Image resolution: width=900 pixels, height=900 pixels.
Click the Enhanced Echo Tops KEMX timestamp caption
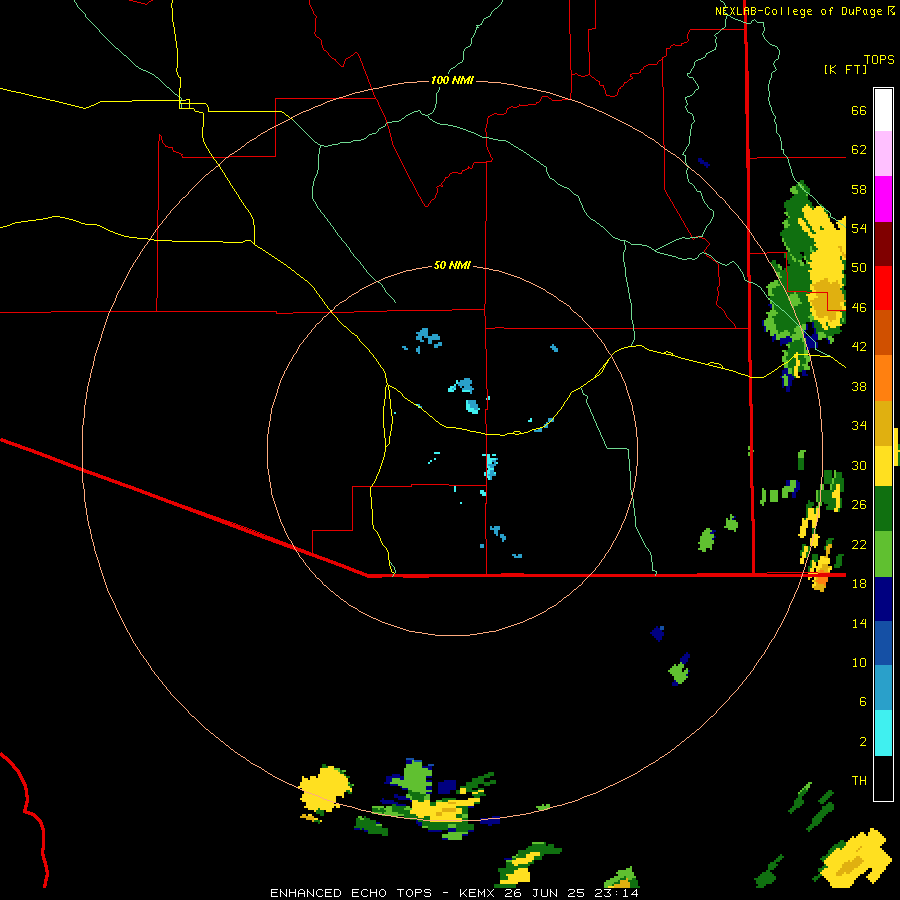[x=454, y=893]
